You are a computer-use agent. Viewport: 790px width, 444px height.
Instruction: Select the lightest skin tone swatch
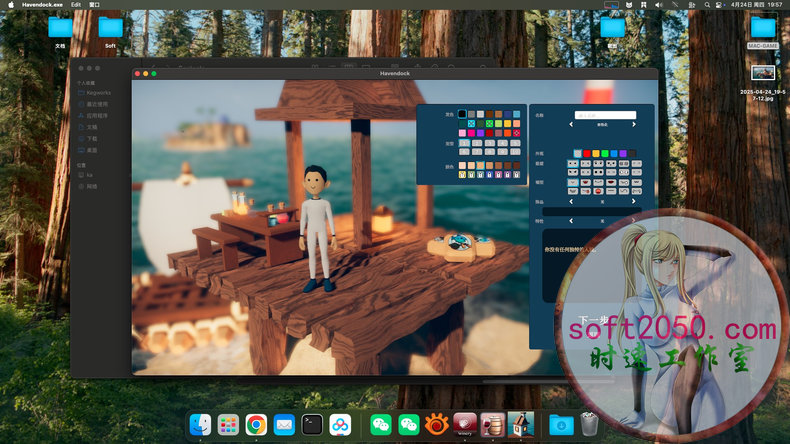coord(463,165)
